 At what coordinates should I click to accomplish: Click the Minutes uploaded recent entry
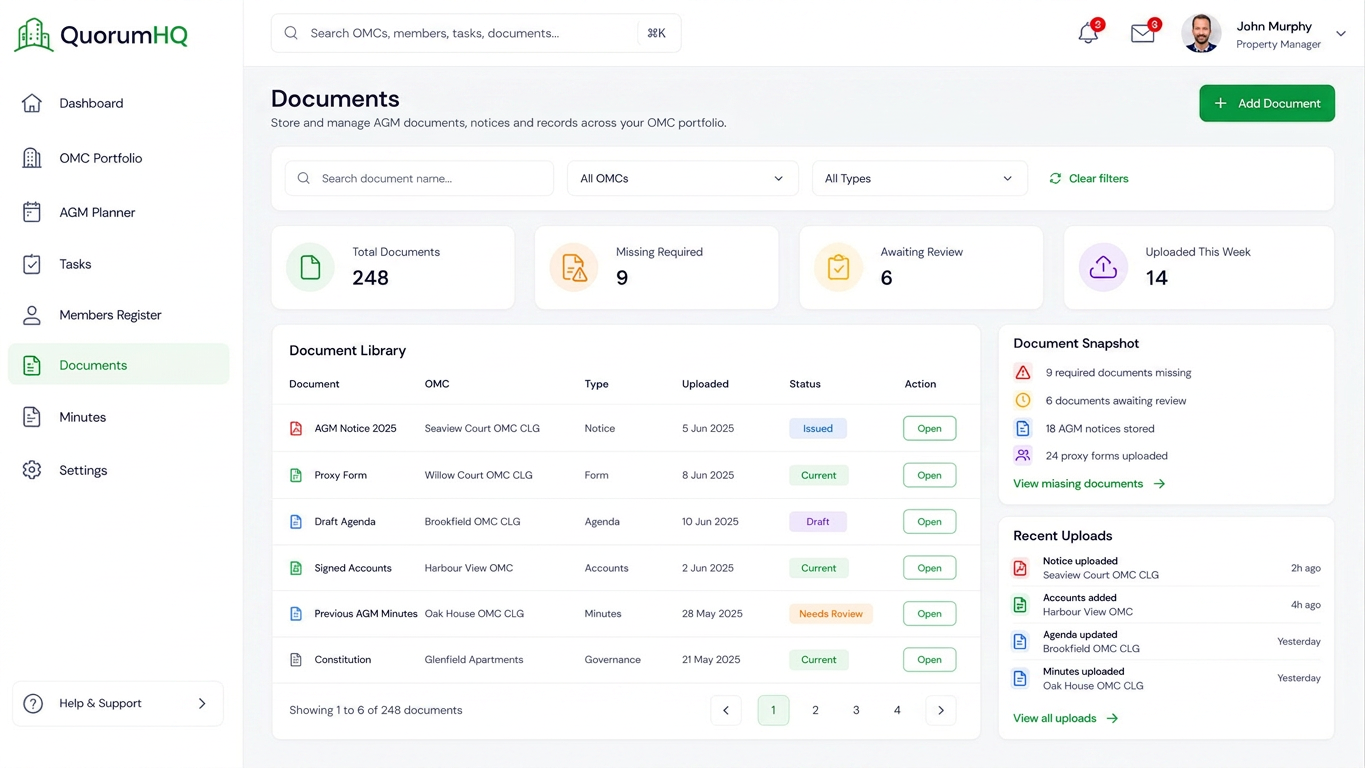1166,678
